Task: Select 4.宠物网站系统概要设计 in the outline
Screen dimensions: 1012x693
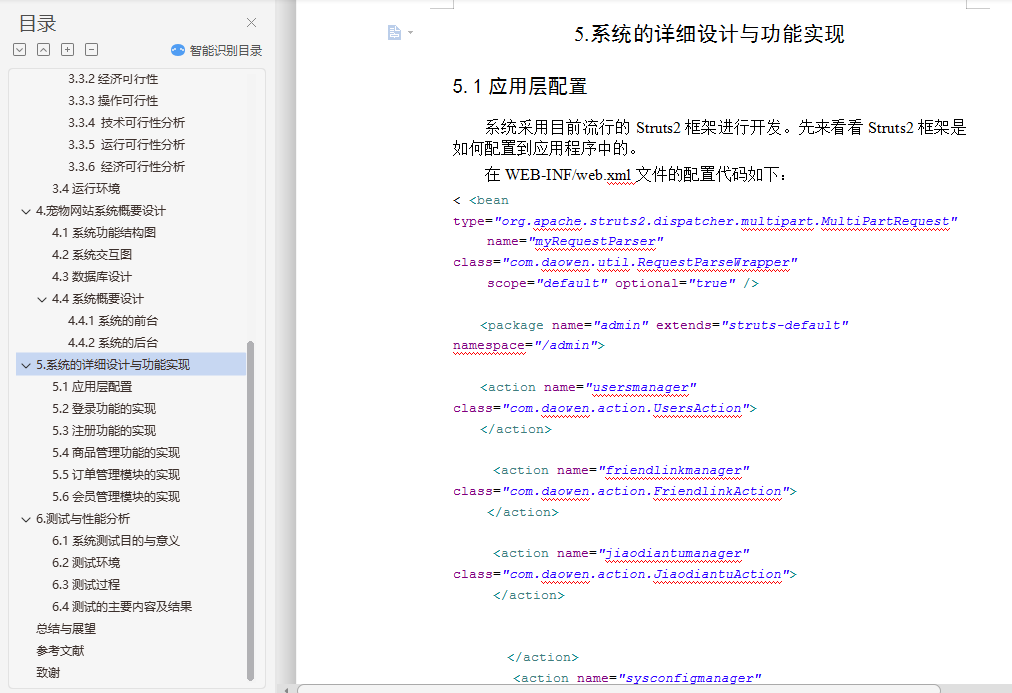Action: [101, 210]
